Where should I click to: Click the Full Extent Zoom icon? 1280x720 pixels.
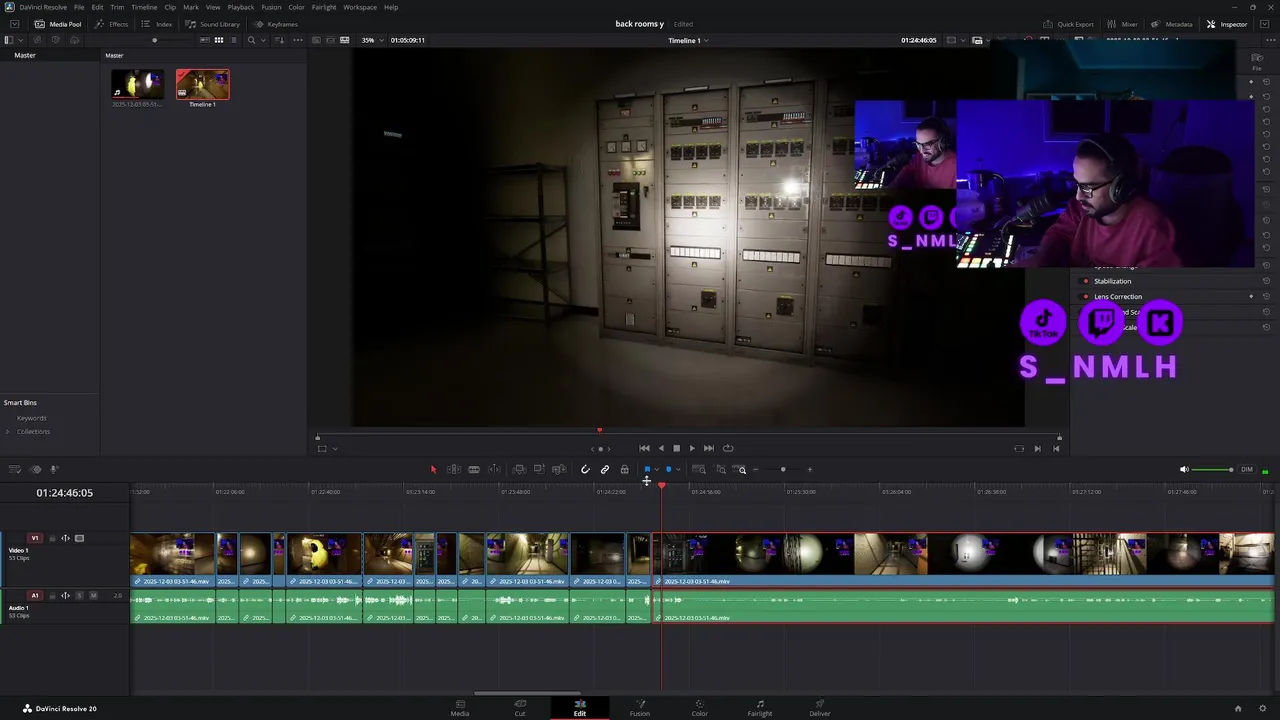point(699,469)
